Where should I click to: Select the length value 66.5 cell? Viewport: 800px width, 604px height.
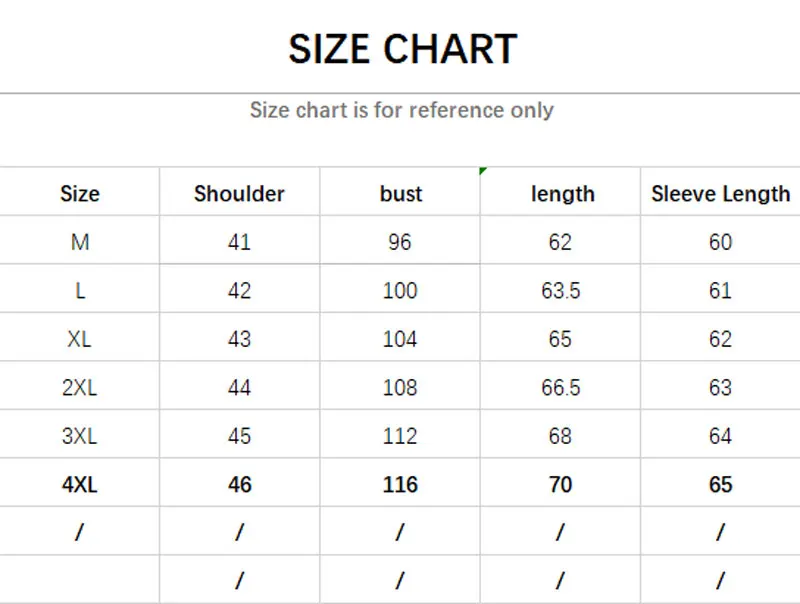[x=561, y=388]
